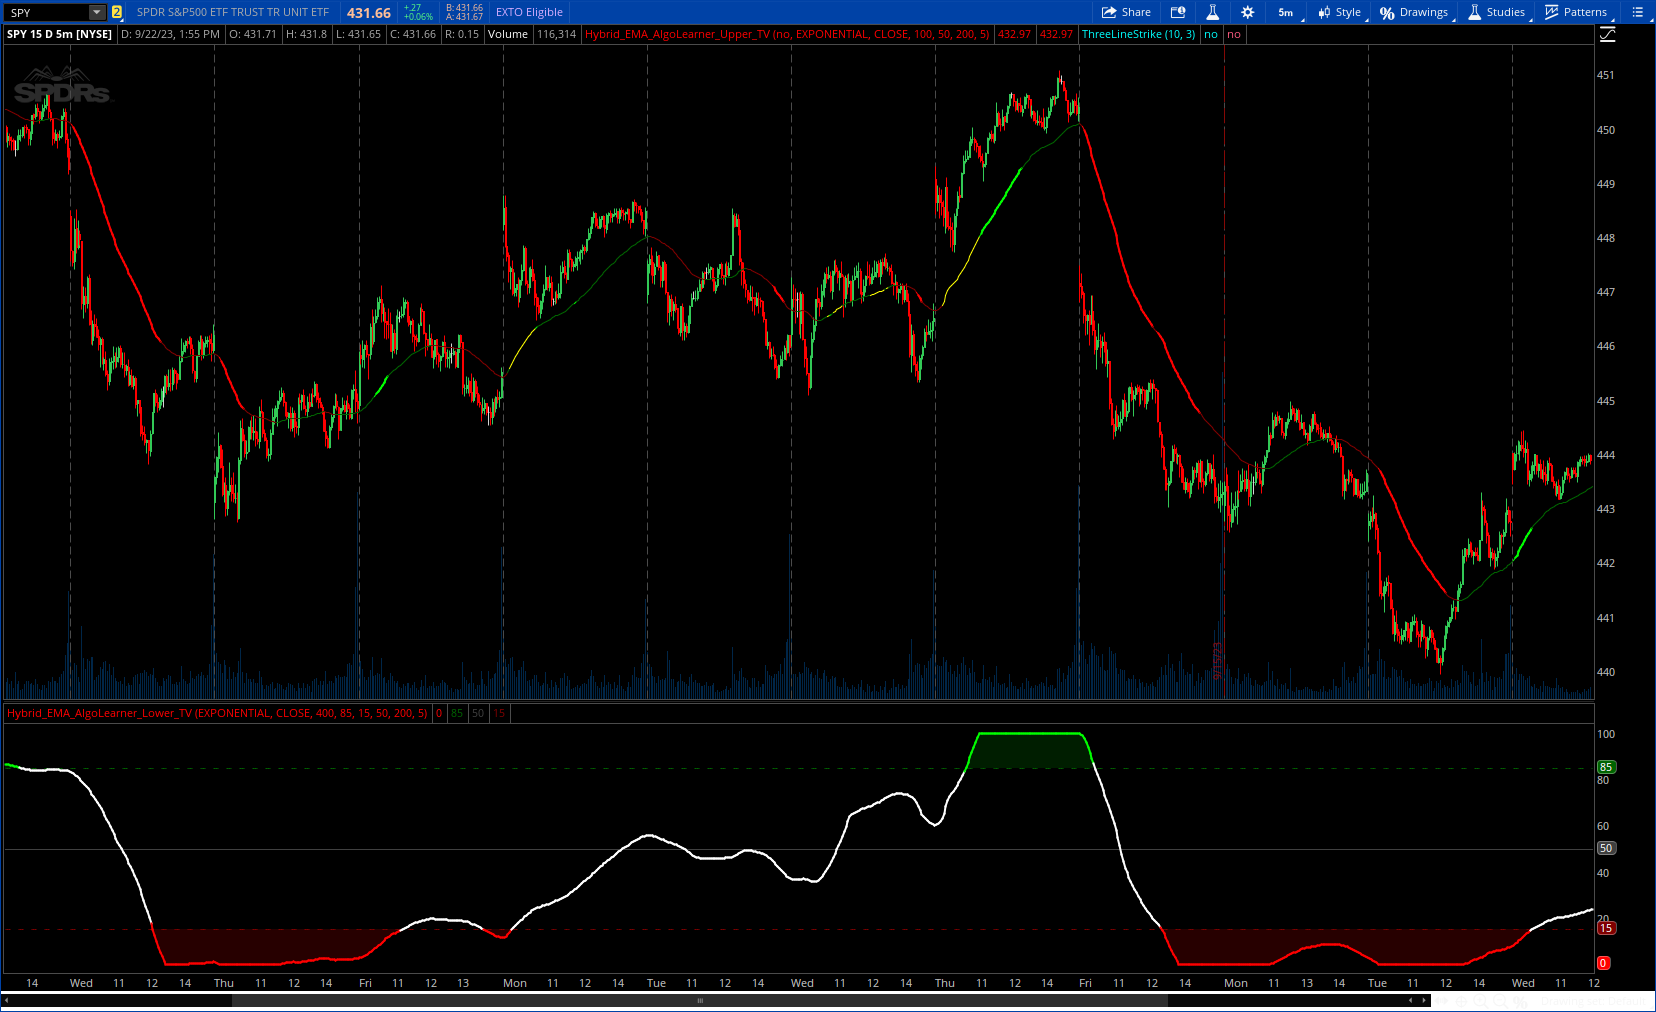
Task: Click the scrollbar left arrow
Action: [8, 1000]
